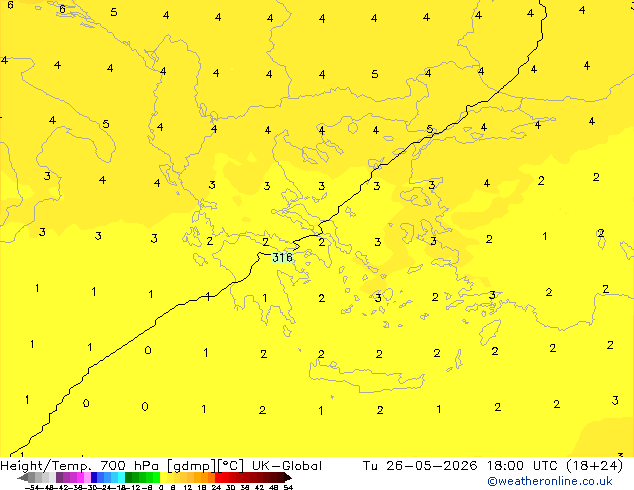This screenshot has width=634, height=490.
Task: Pick the bright yellow legend swatch at 0
Action: 163,477
